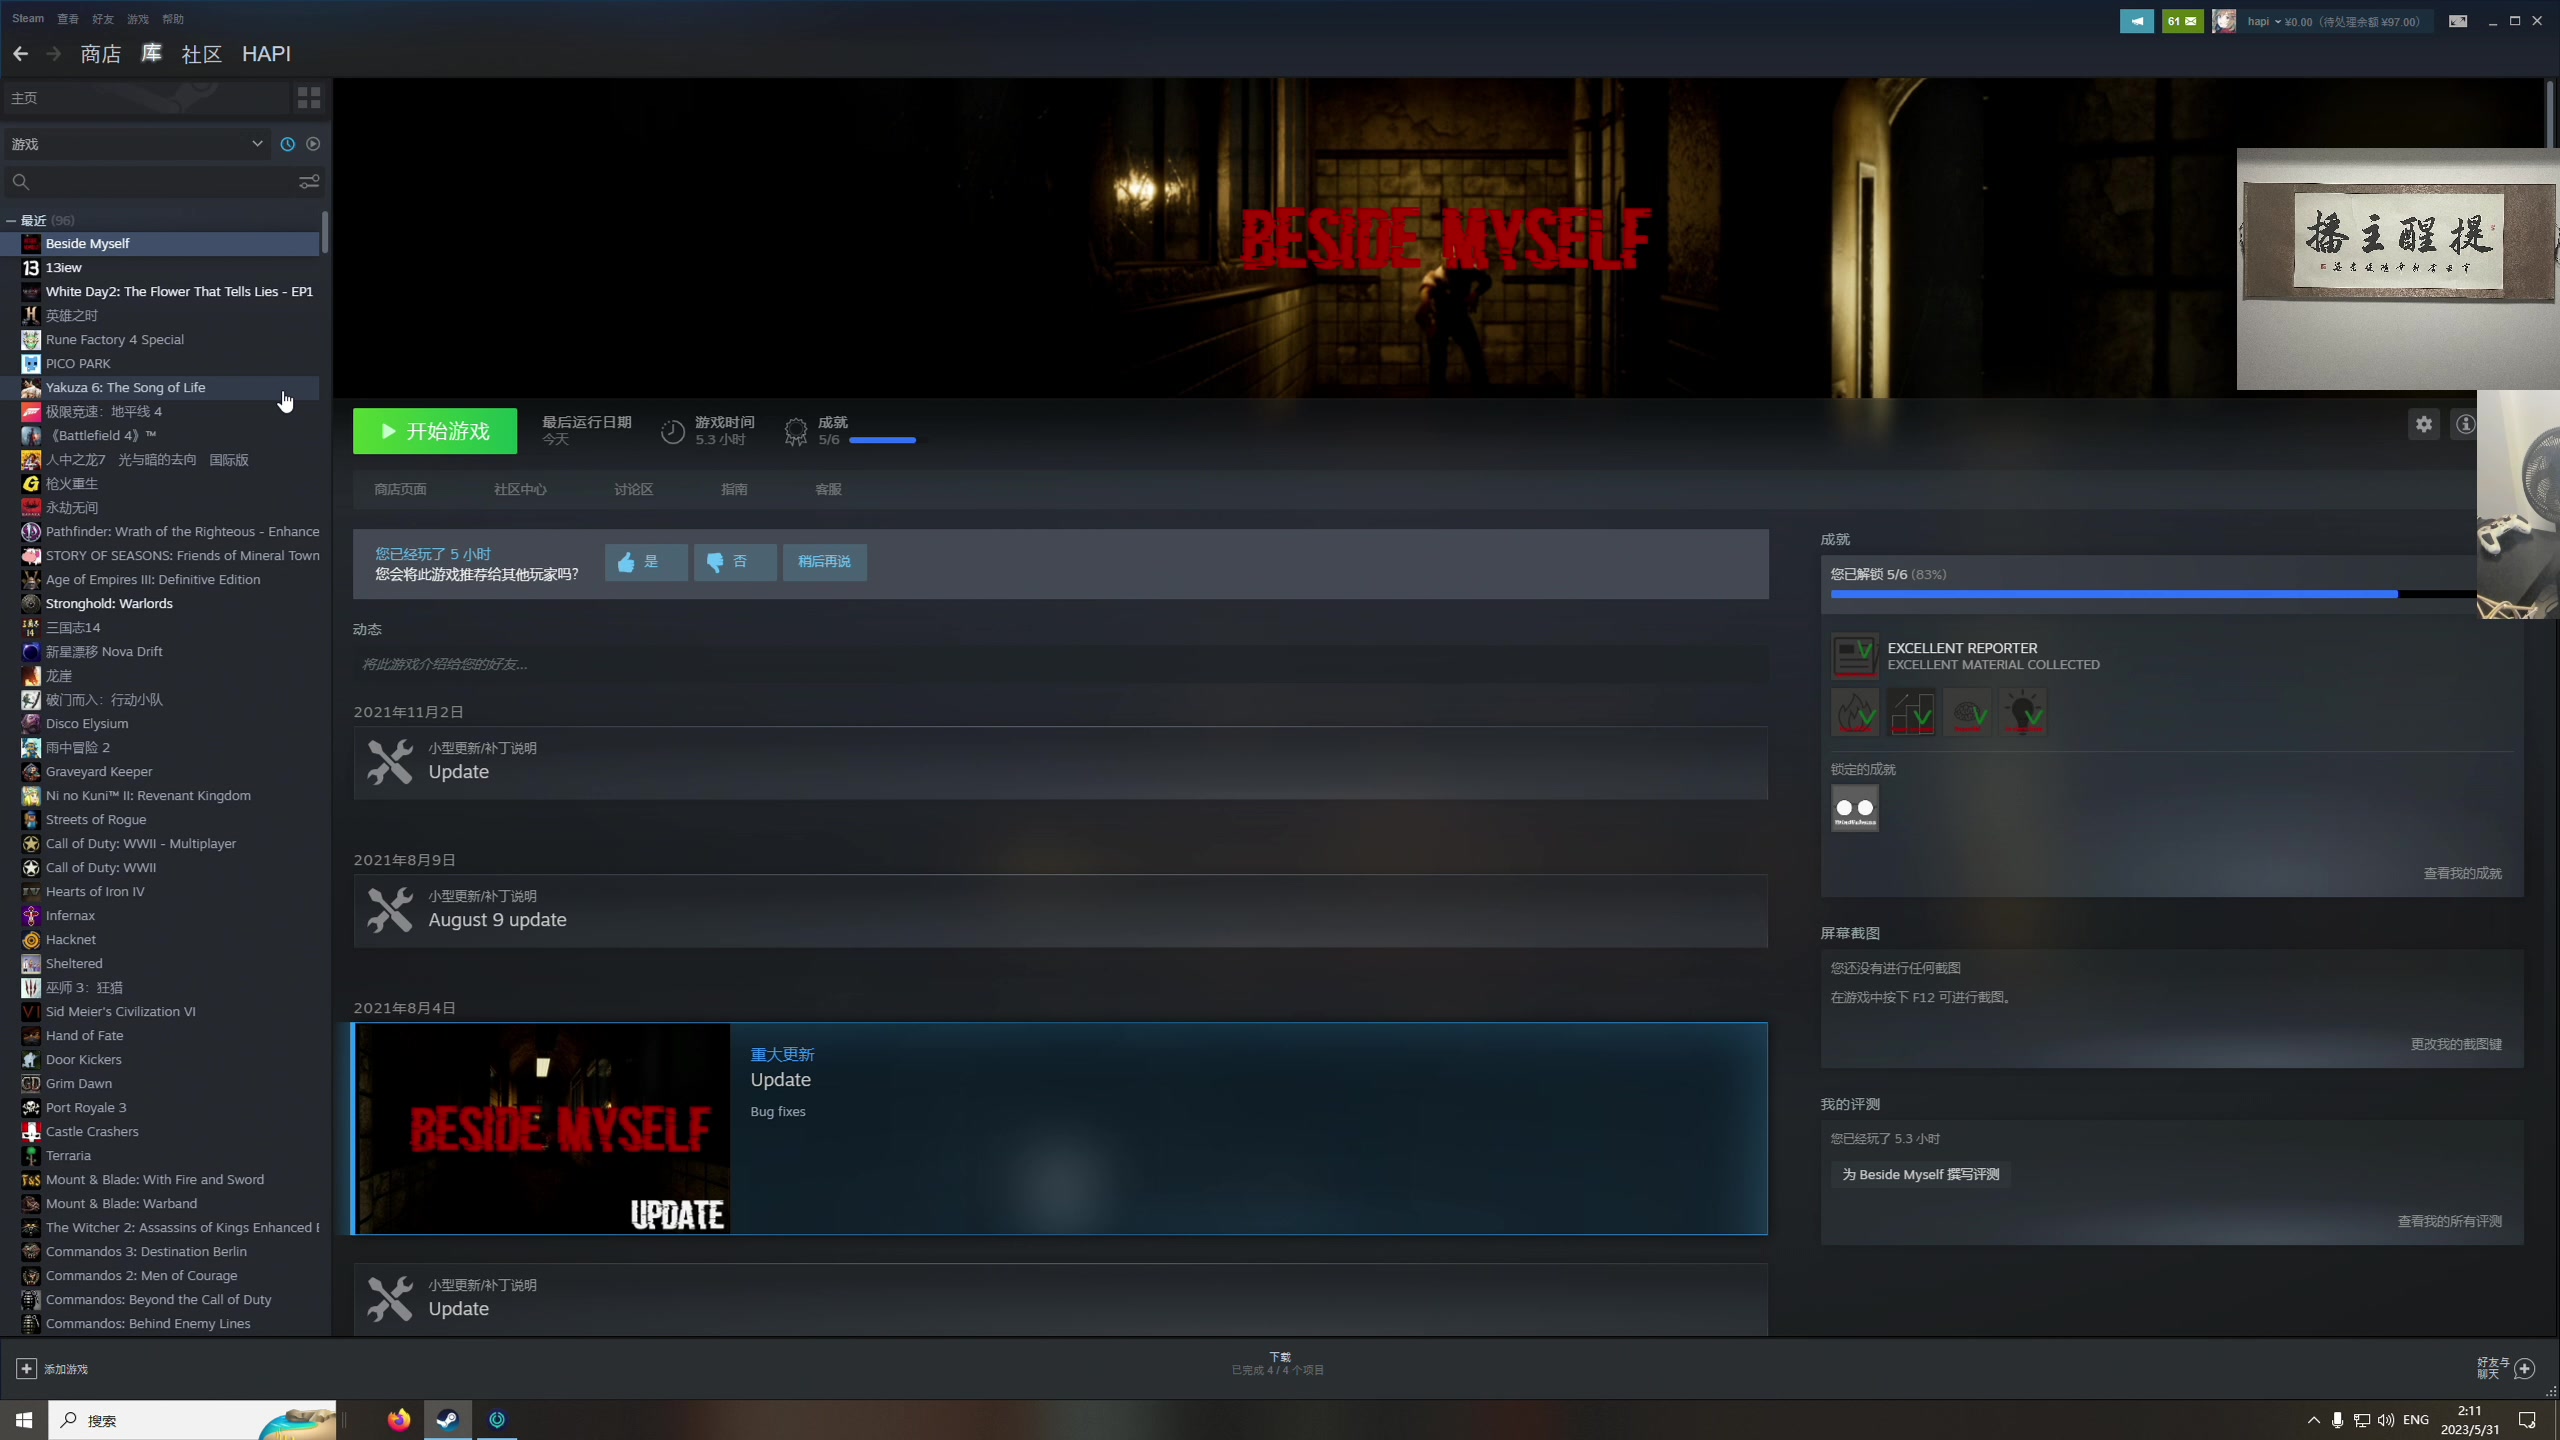Open the 主页 library home
The image size is (2560, 1440).
point(146,98)
